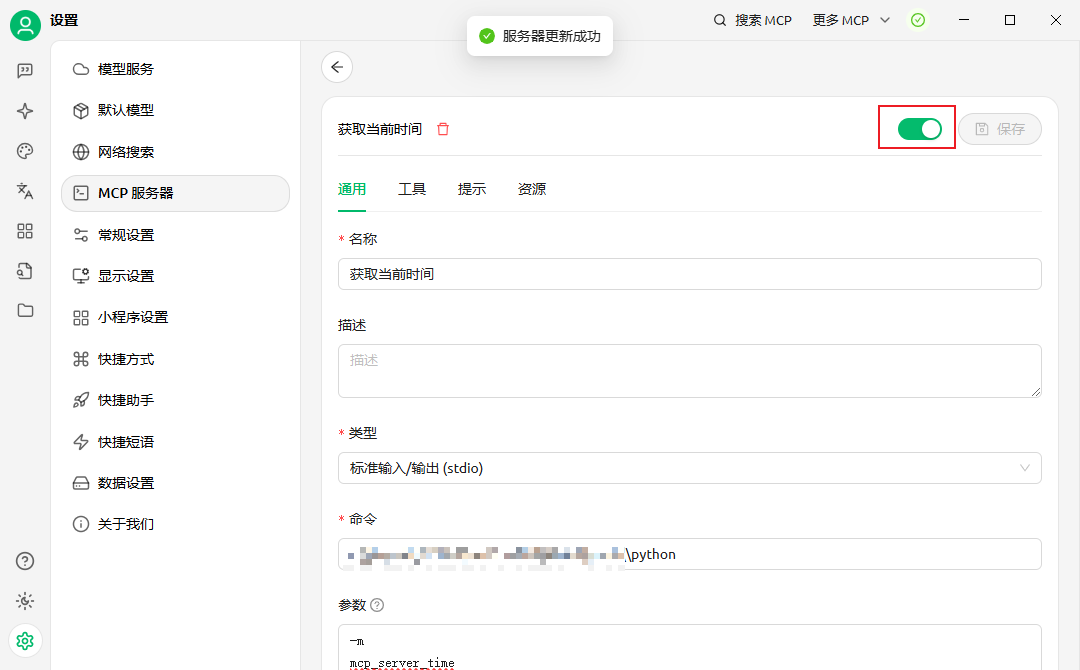Click the green check status icon in title bar
Viewport: 1080px width, 670px height.
917,20
